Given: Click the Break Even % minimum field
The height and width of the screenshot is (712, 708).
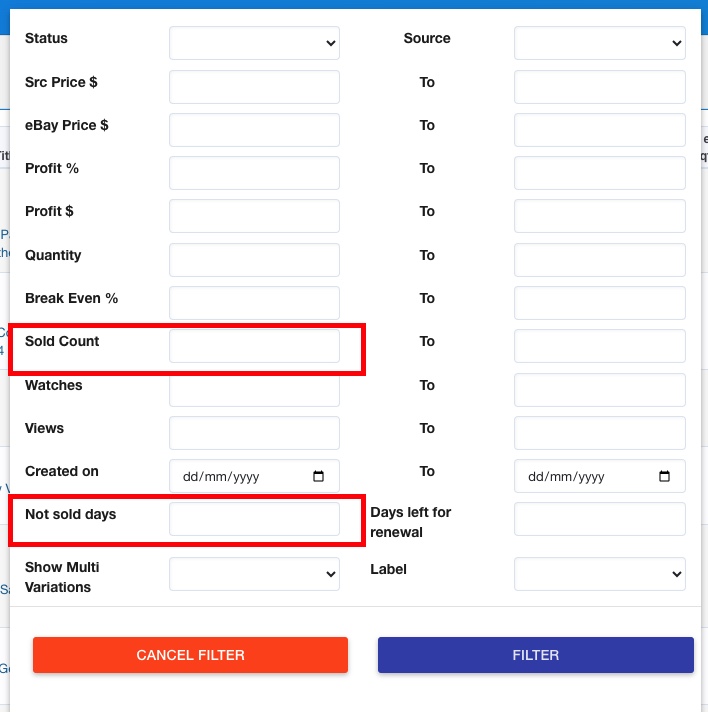Looking at the screenshot, I should (254, 303).
